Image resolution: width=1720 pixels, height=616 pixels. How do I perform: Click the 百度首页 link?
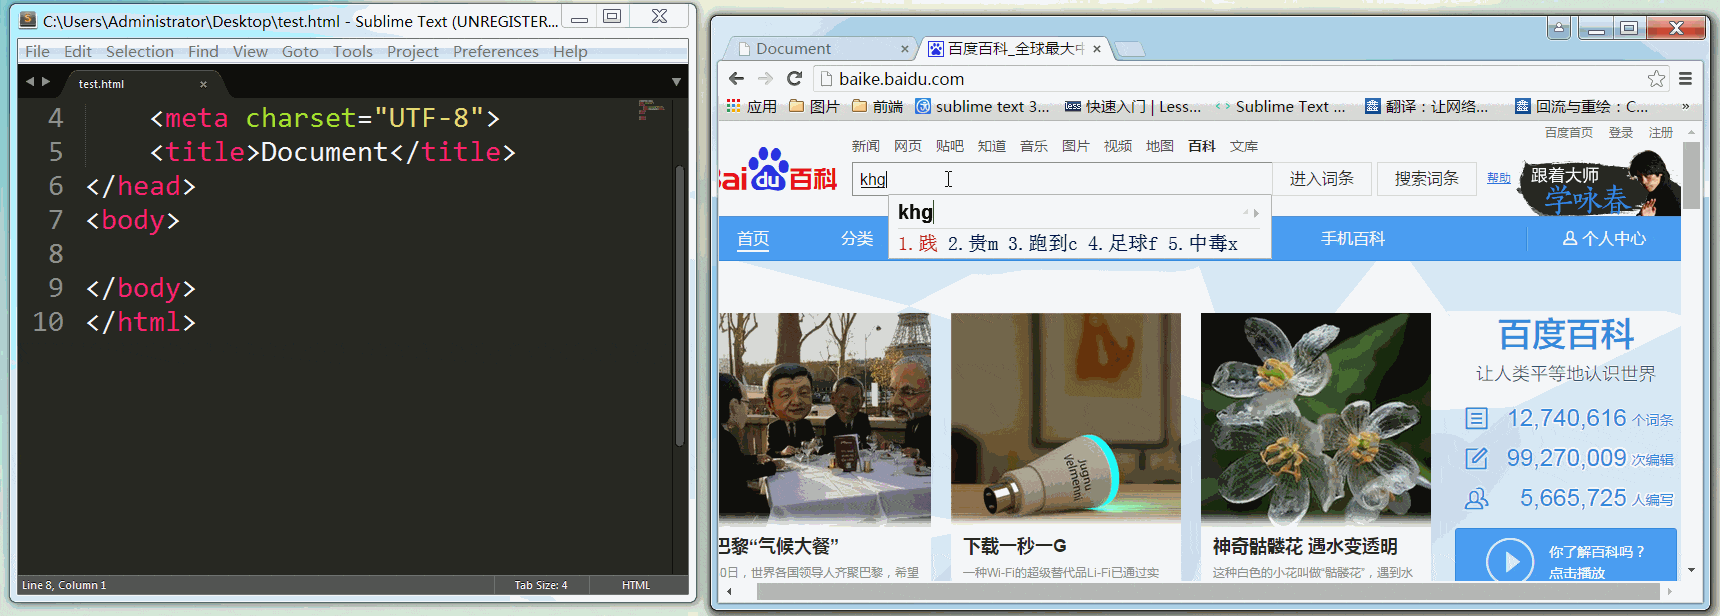click(x=1569, y=132)
